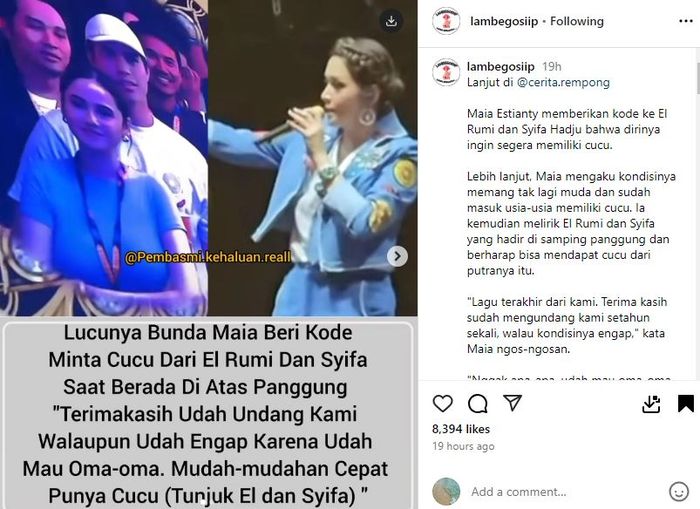Open the 19 hours ago timestamp
The image size is (700, 509).
(463, 446)
